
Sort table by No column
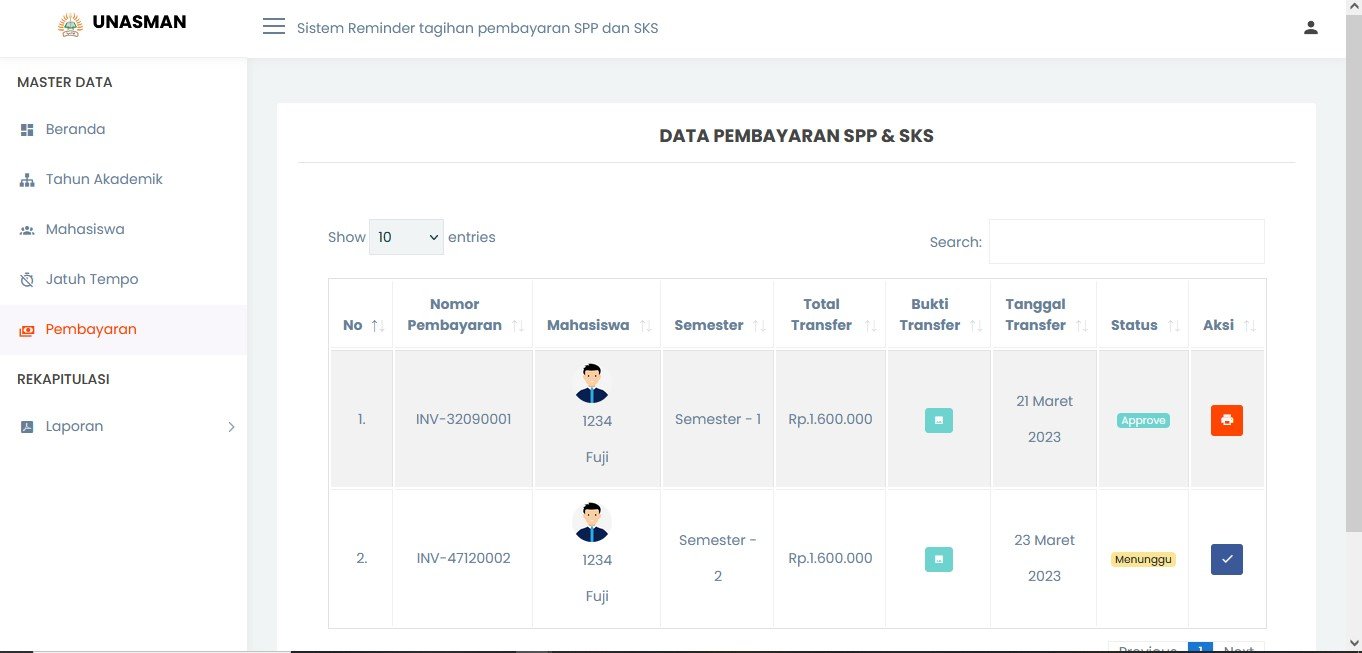361,325
